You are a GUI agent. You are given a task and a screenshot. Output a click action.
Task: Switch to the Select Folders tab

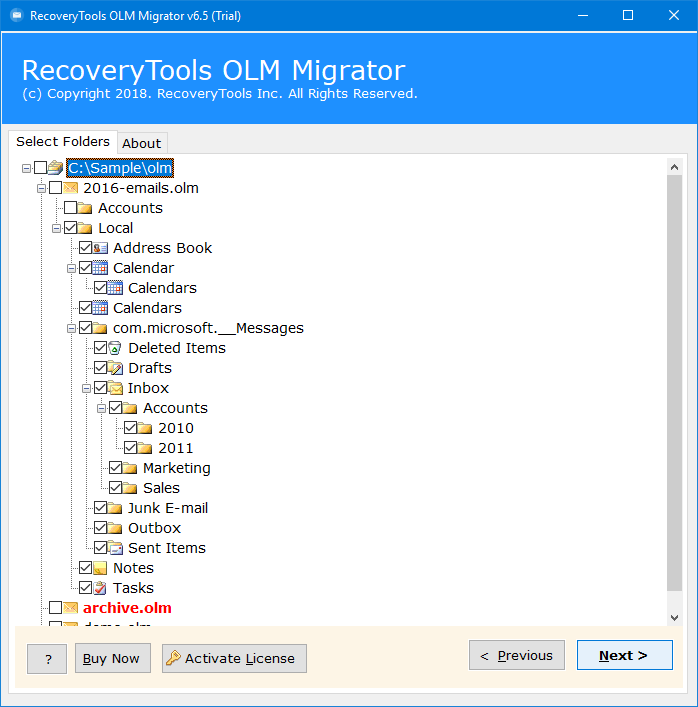[x=63, y=142]
